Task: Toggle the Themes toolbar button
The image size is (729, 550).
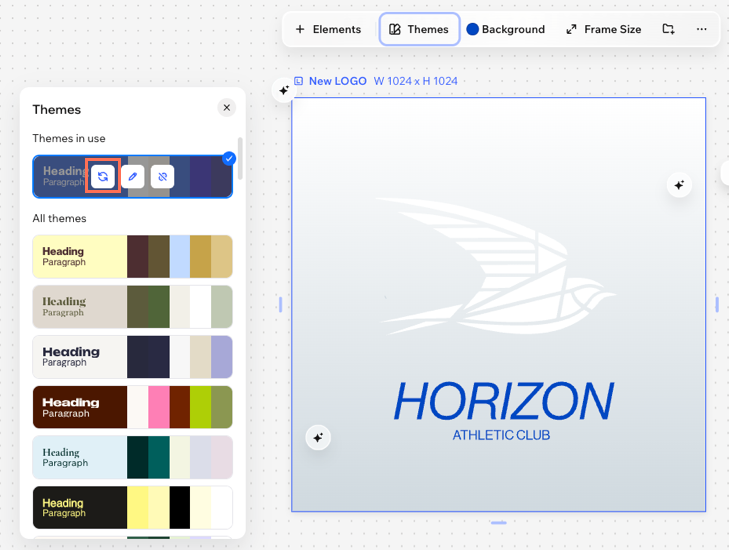Action: (x=419, y=29)
